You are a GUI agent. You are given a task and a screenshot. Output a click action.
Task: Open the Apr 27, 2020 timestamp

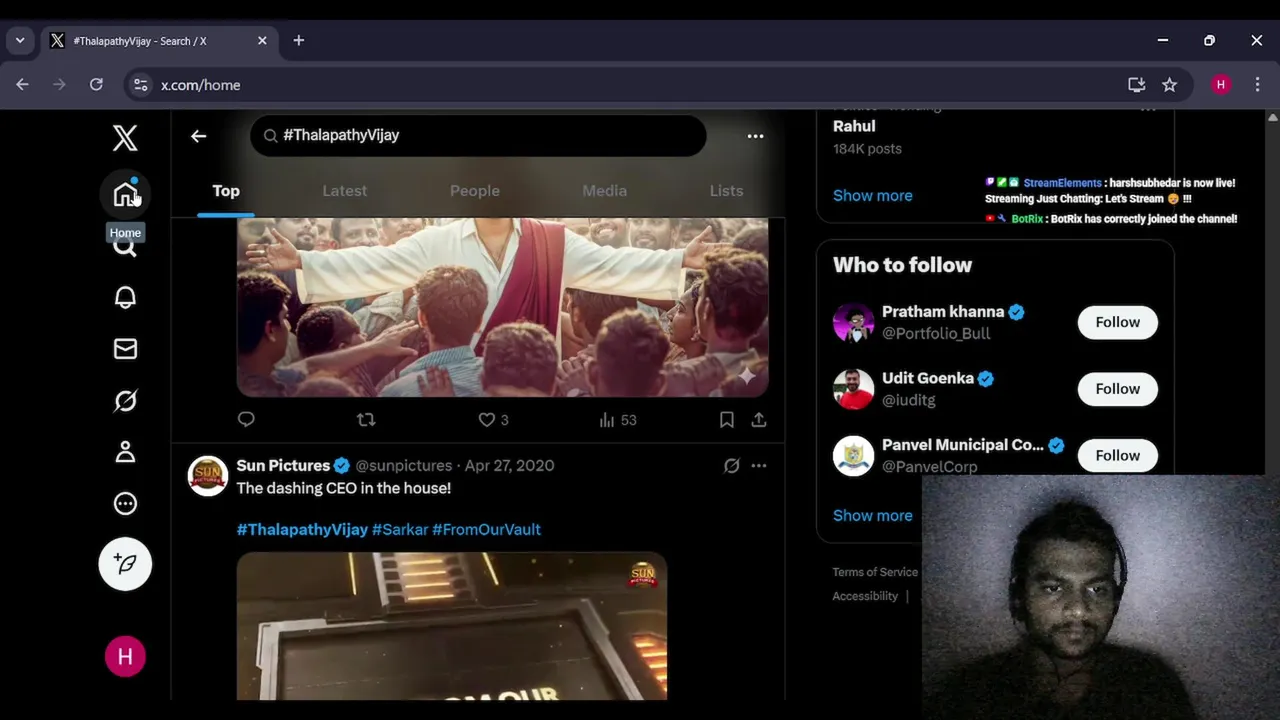509,465
